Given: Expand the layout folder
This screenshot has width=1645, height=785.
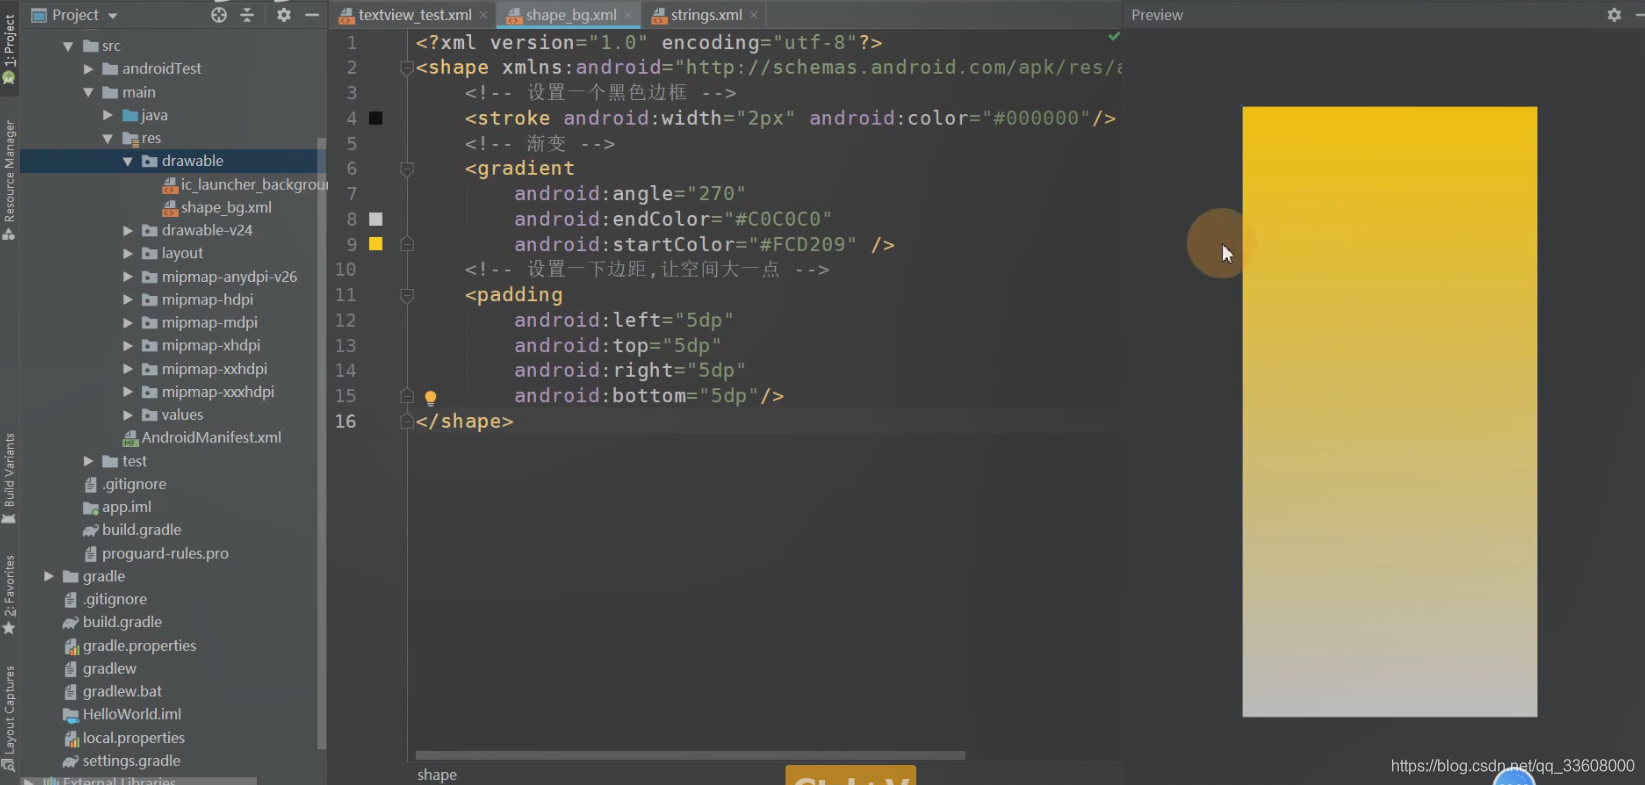Looking at the screenshot, I should click(x=128, y=253).
